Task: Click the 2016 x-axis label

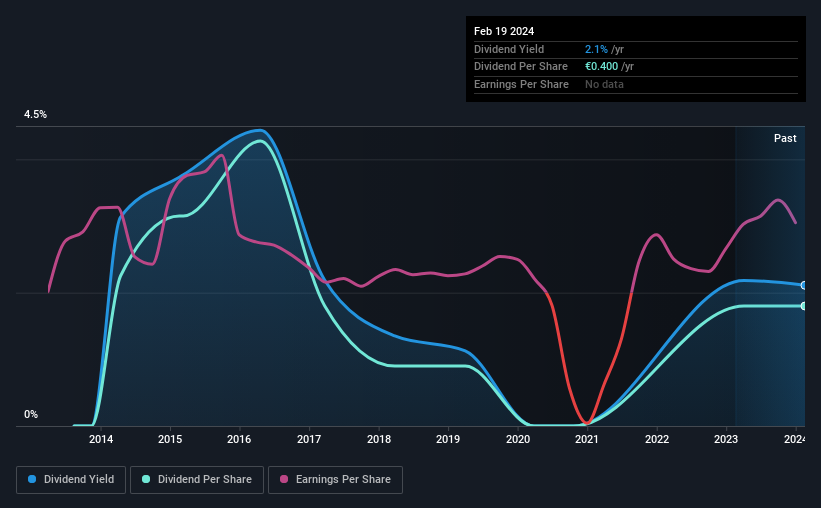Action: [x=239, y=439]
